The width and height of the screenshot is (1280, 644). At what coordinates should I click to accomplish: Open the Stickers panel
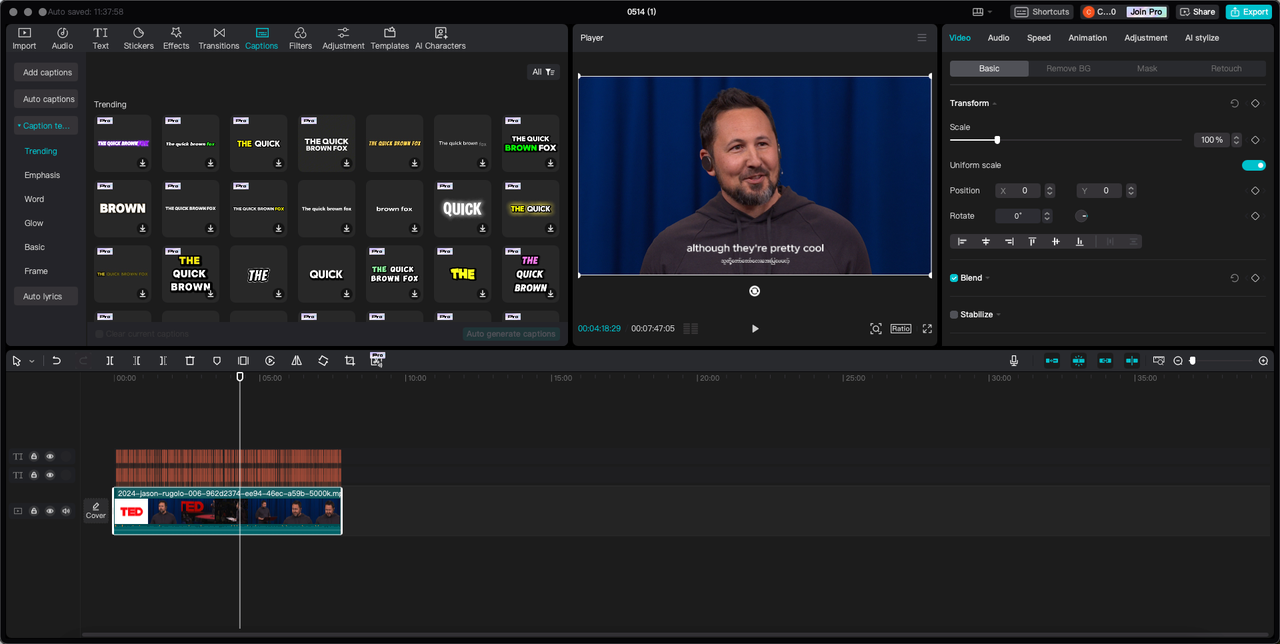click(x=138, y=38)
